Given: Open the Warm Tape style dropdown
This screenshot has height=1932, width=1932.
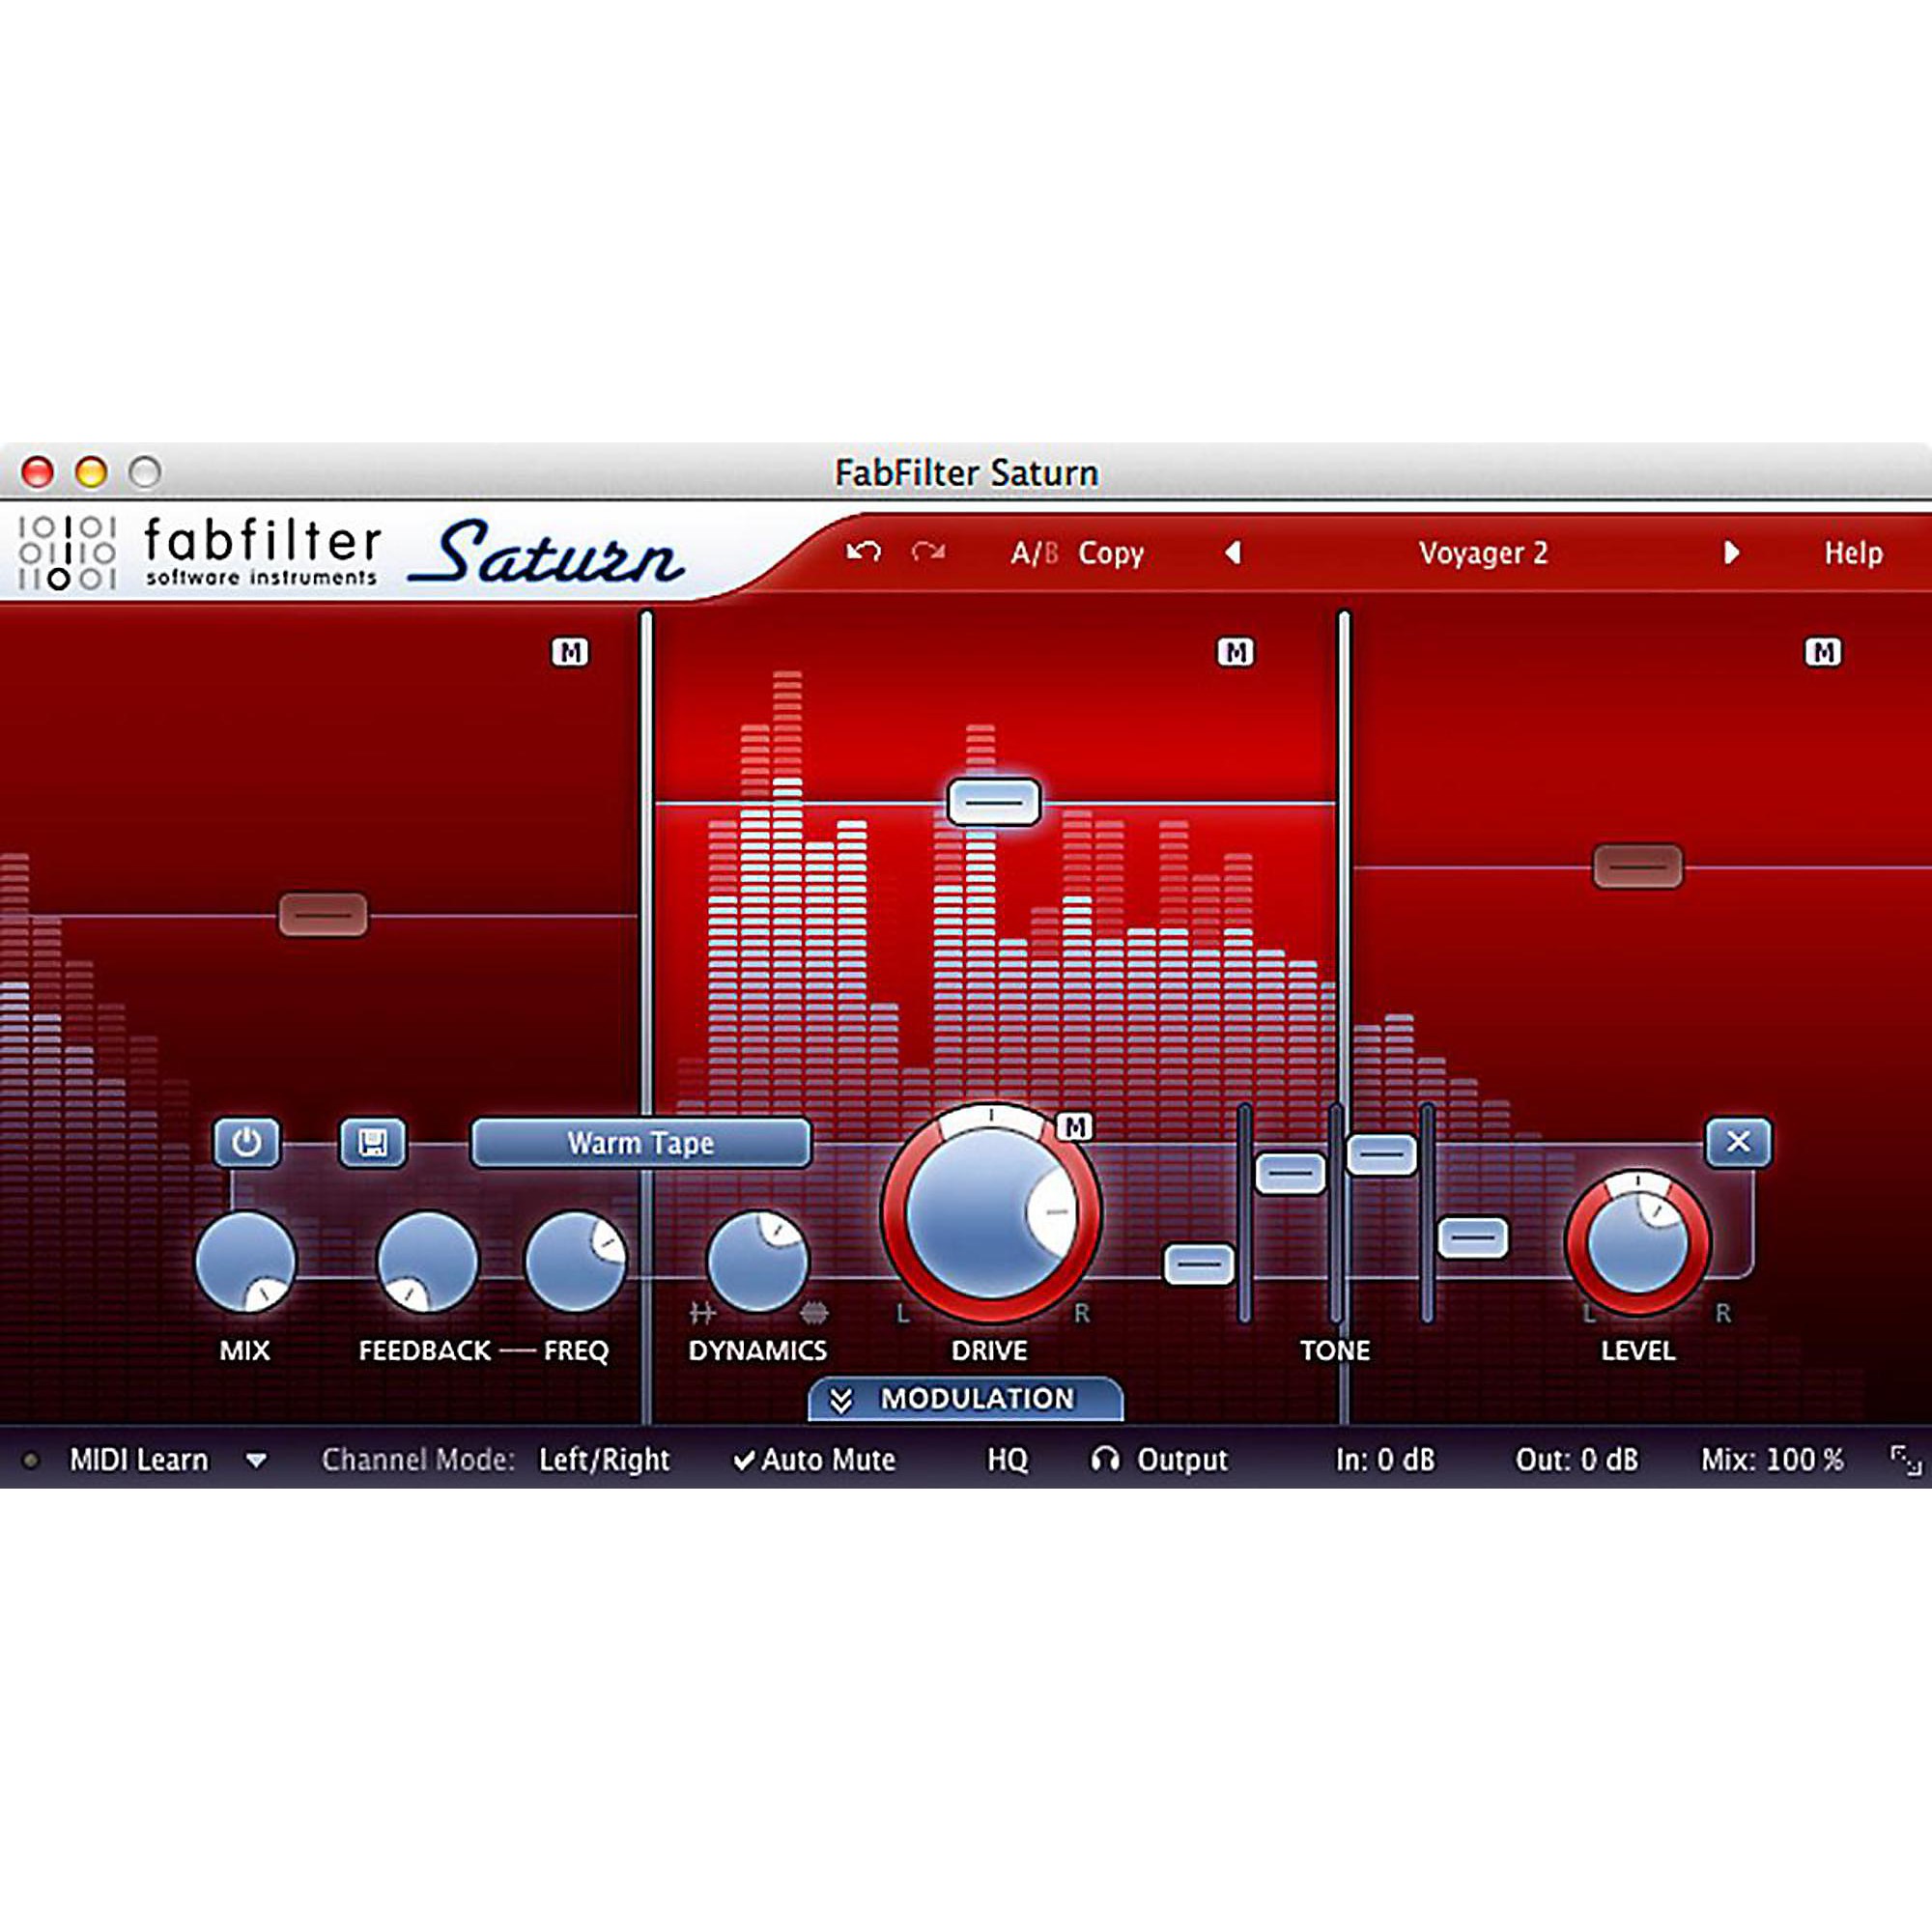Looking at the screenshot, I should [640, 1143].
